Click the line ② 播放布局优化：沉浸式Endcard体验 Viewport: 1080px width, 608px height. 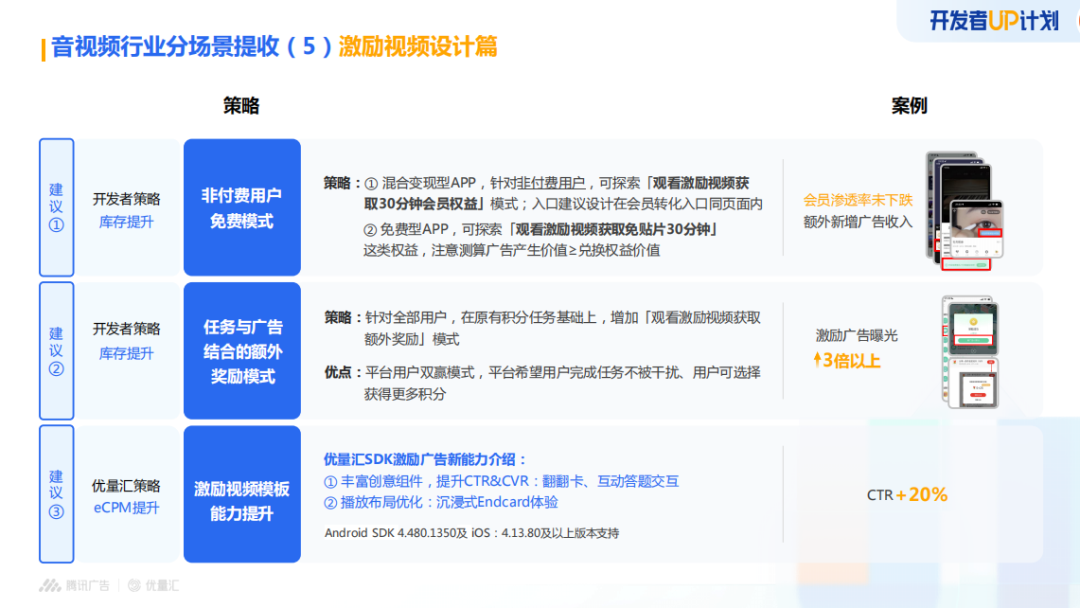coord(441,502)
